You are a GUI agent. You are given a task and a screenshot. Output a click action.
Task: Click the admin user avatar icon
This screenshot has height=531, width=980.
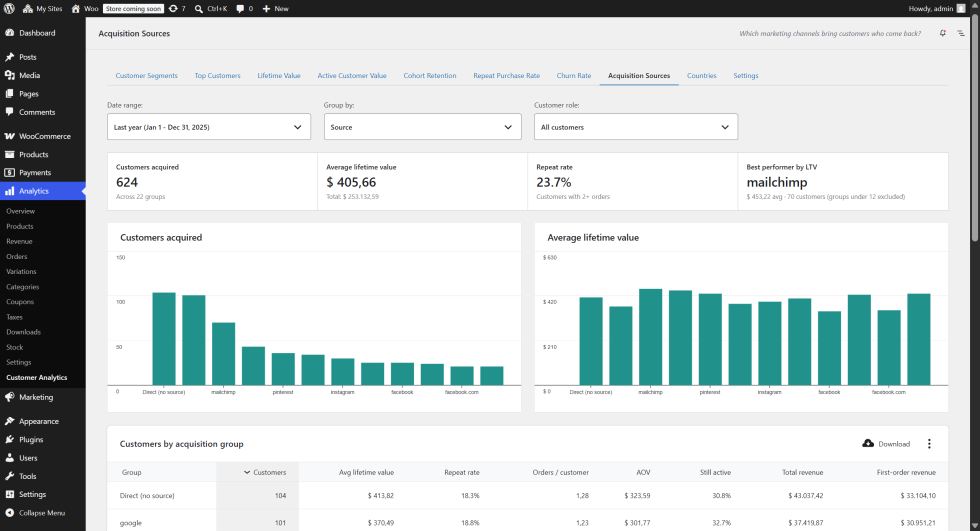coord(961,9)
